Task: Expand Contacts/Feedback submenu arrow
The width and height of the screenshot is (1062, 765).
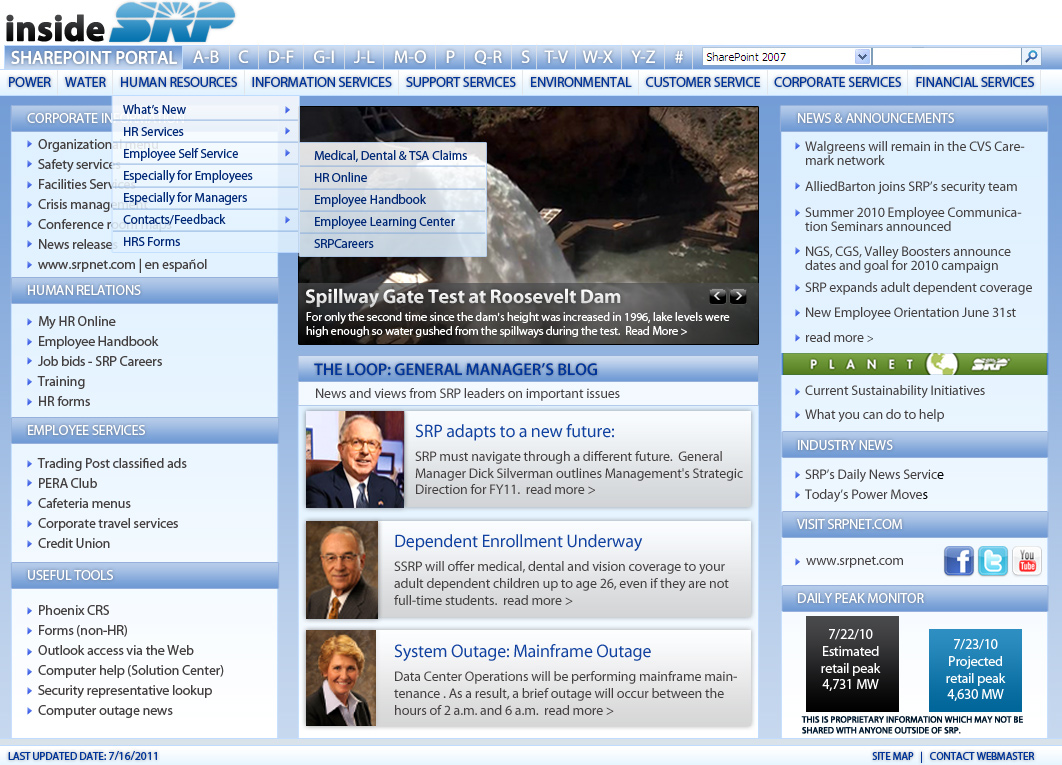Action: [x=287, y=220]
